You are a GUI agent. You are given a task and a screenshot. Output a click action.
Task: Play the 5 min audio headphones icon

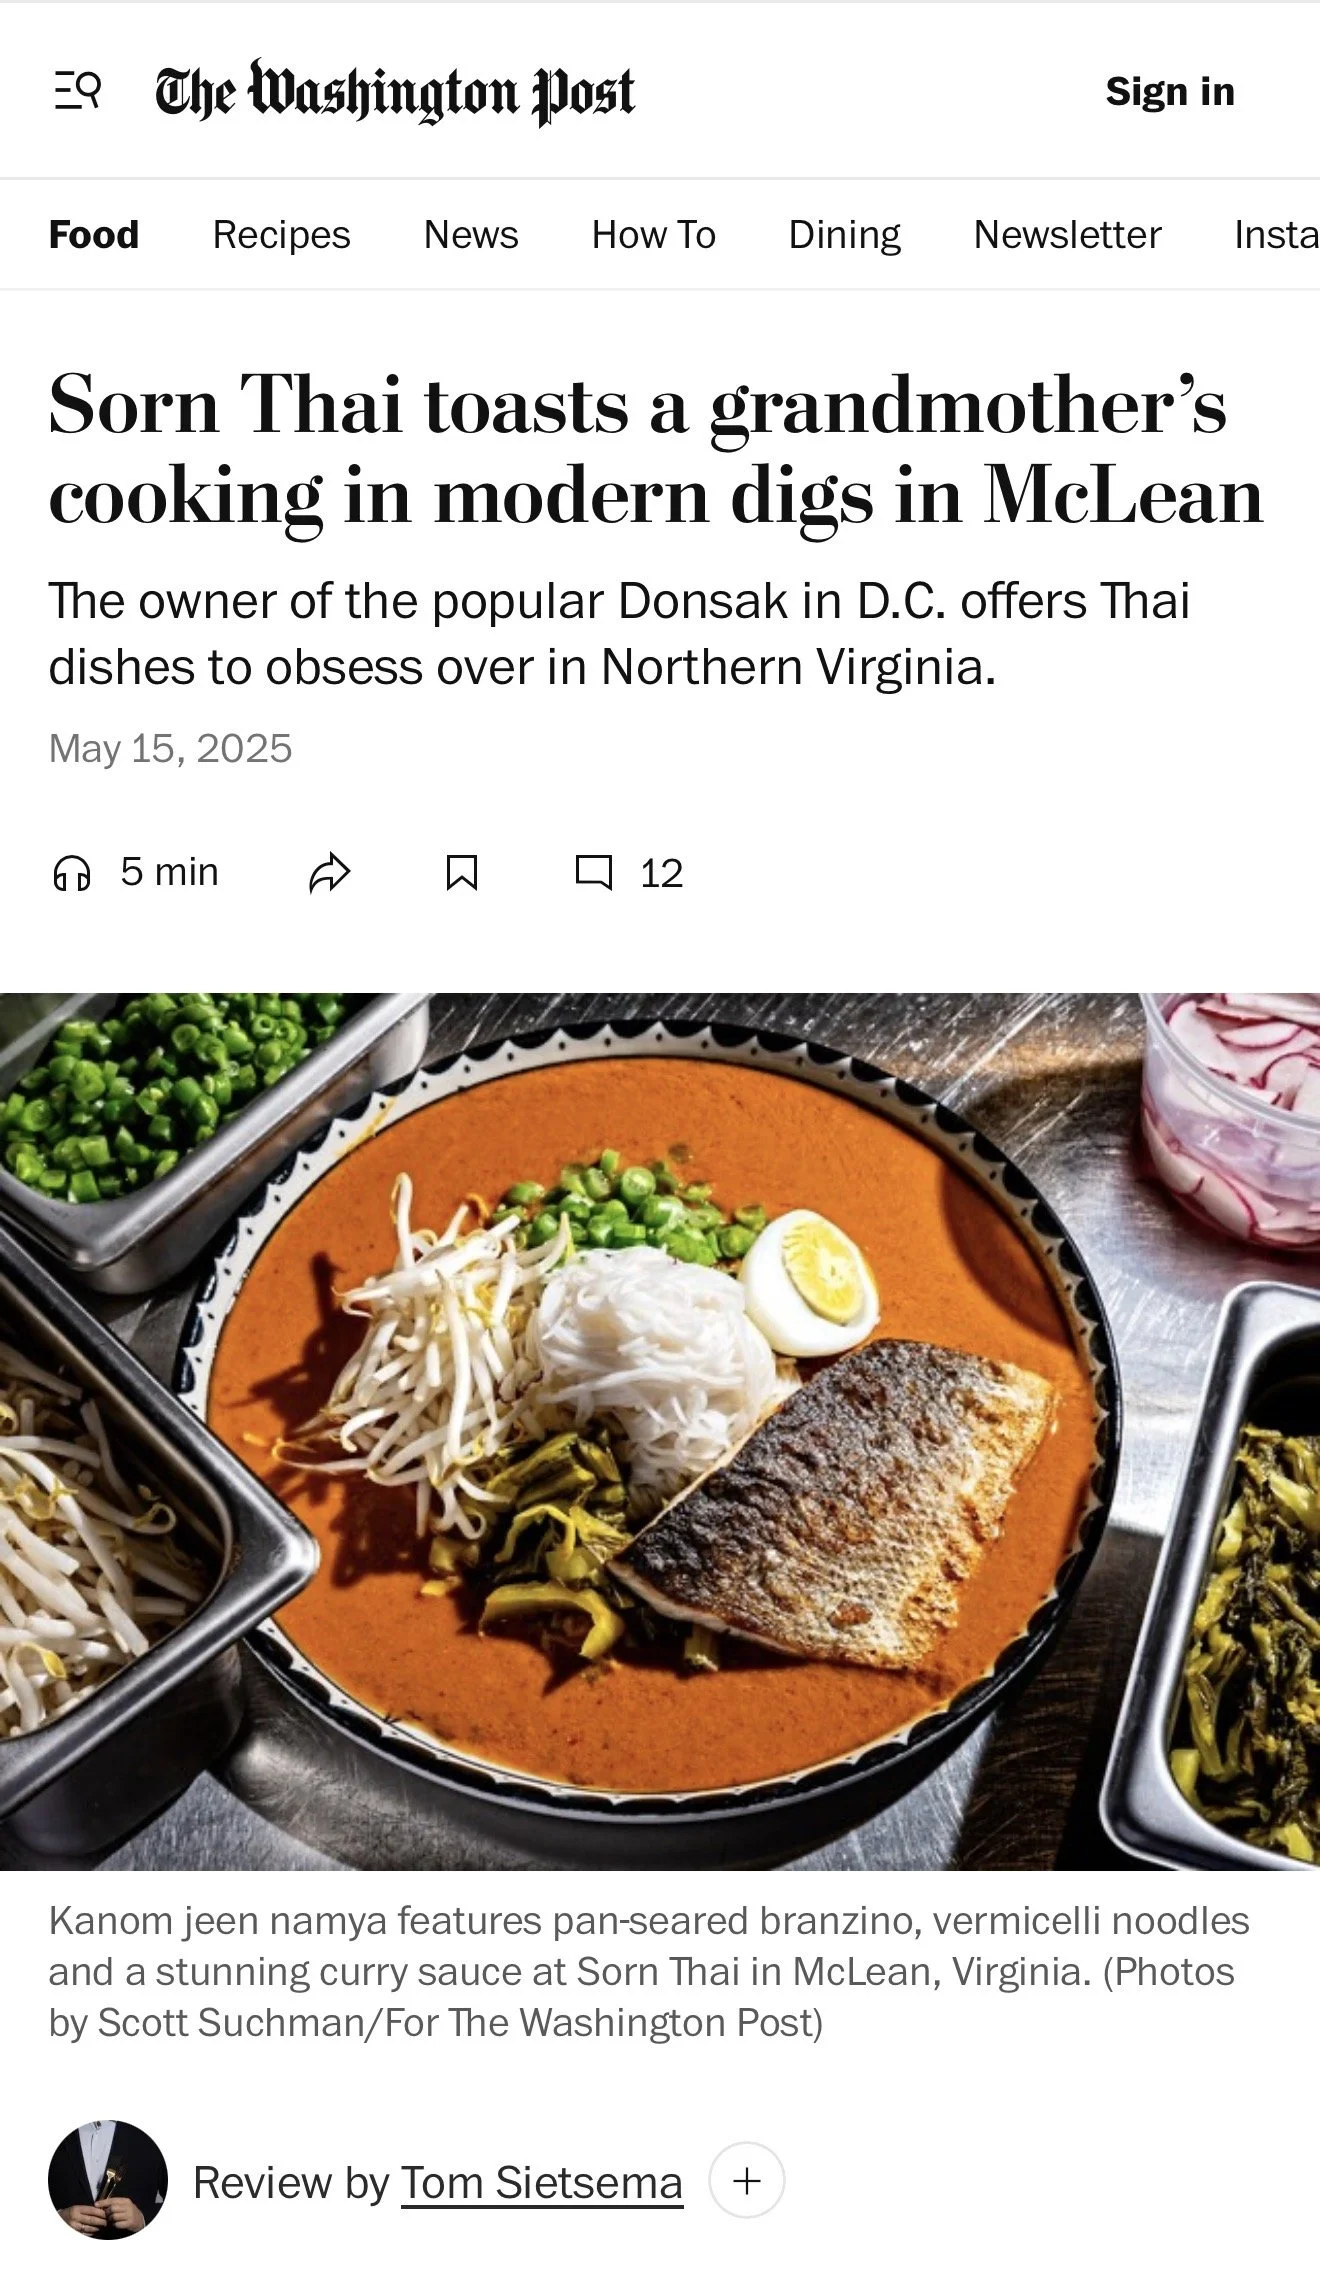(x=71, y=873)
